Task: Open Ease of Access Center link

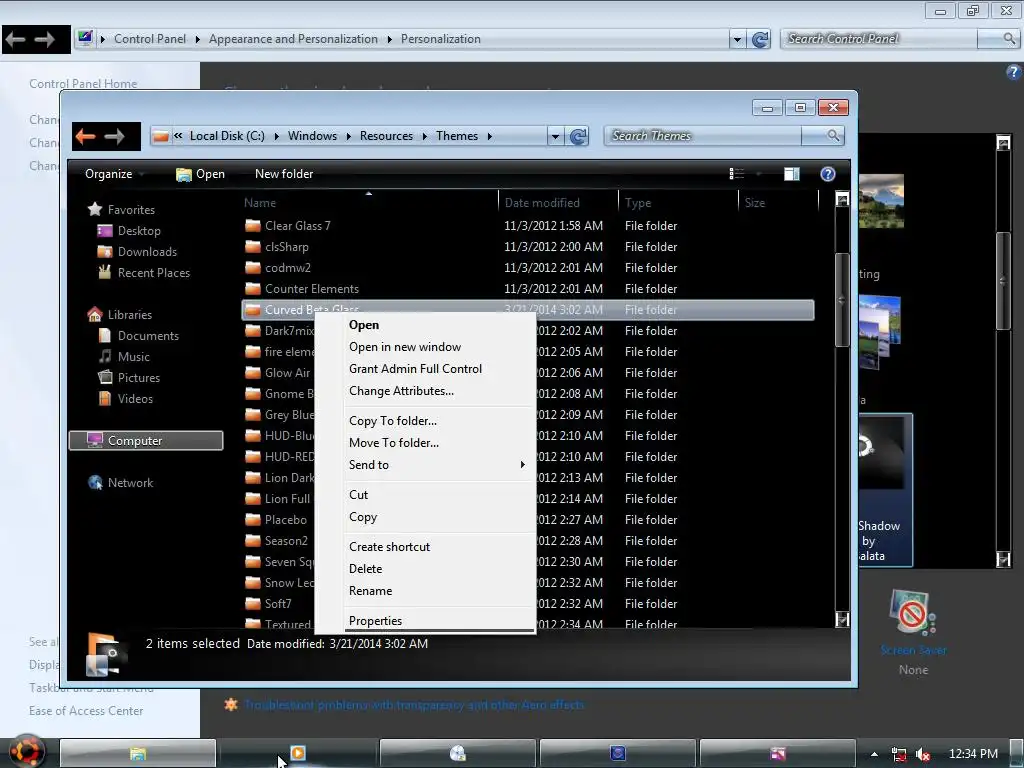Action: point(86,711)
